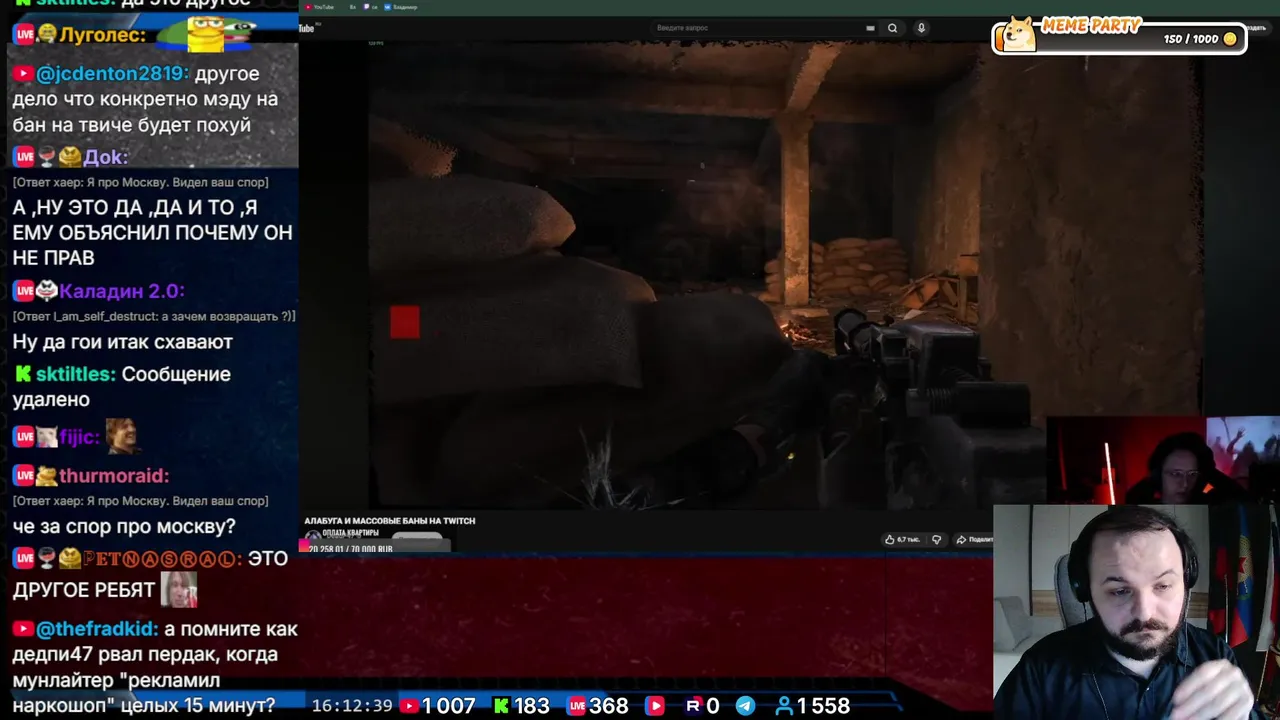1280x720 pixels.
Task: Click the message "Ну да гои итак схавают"
Action: click(122, 342)
